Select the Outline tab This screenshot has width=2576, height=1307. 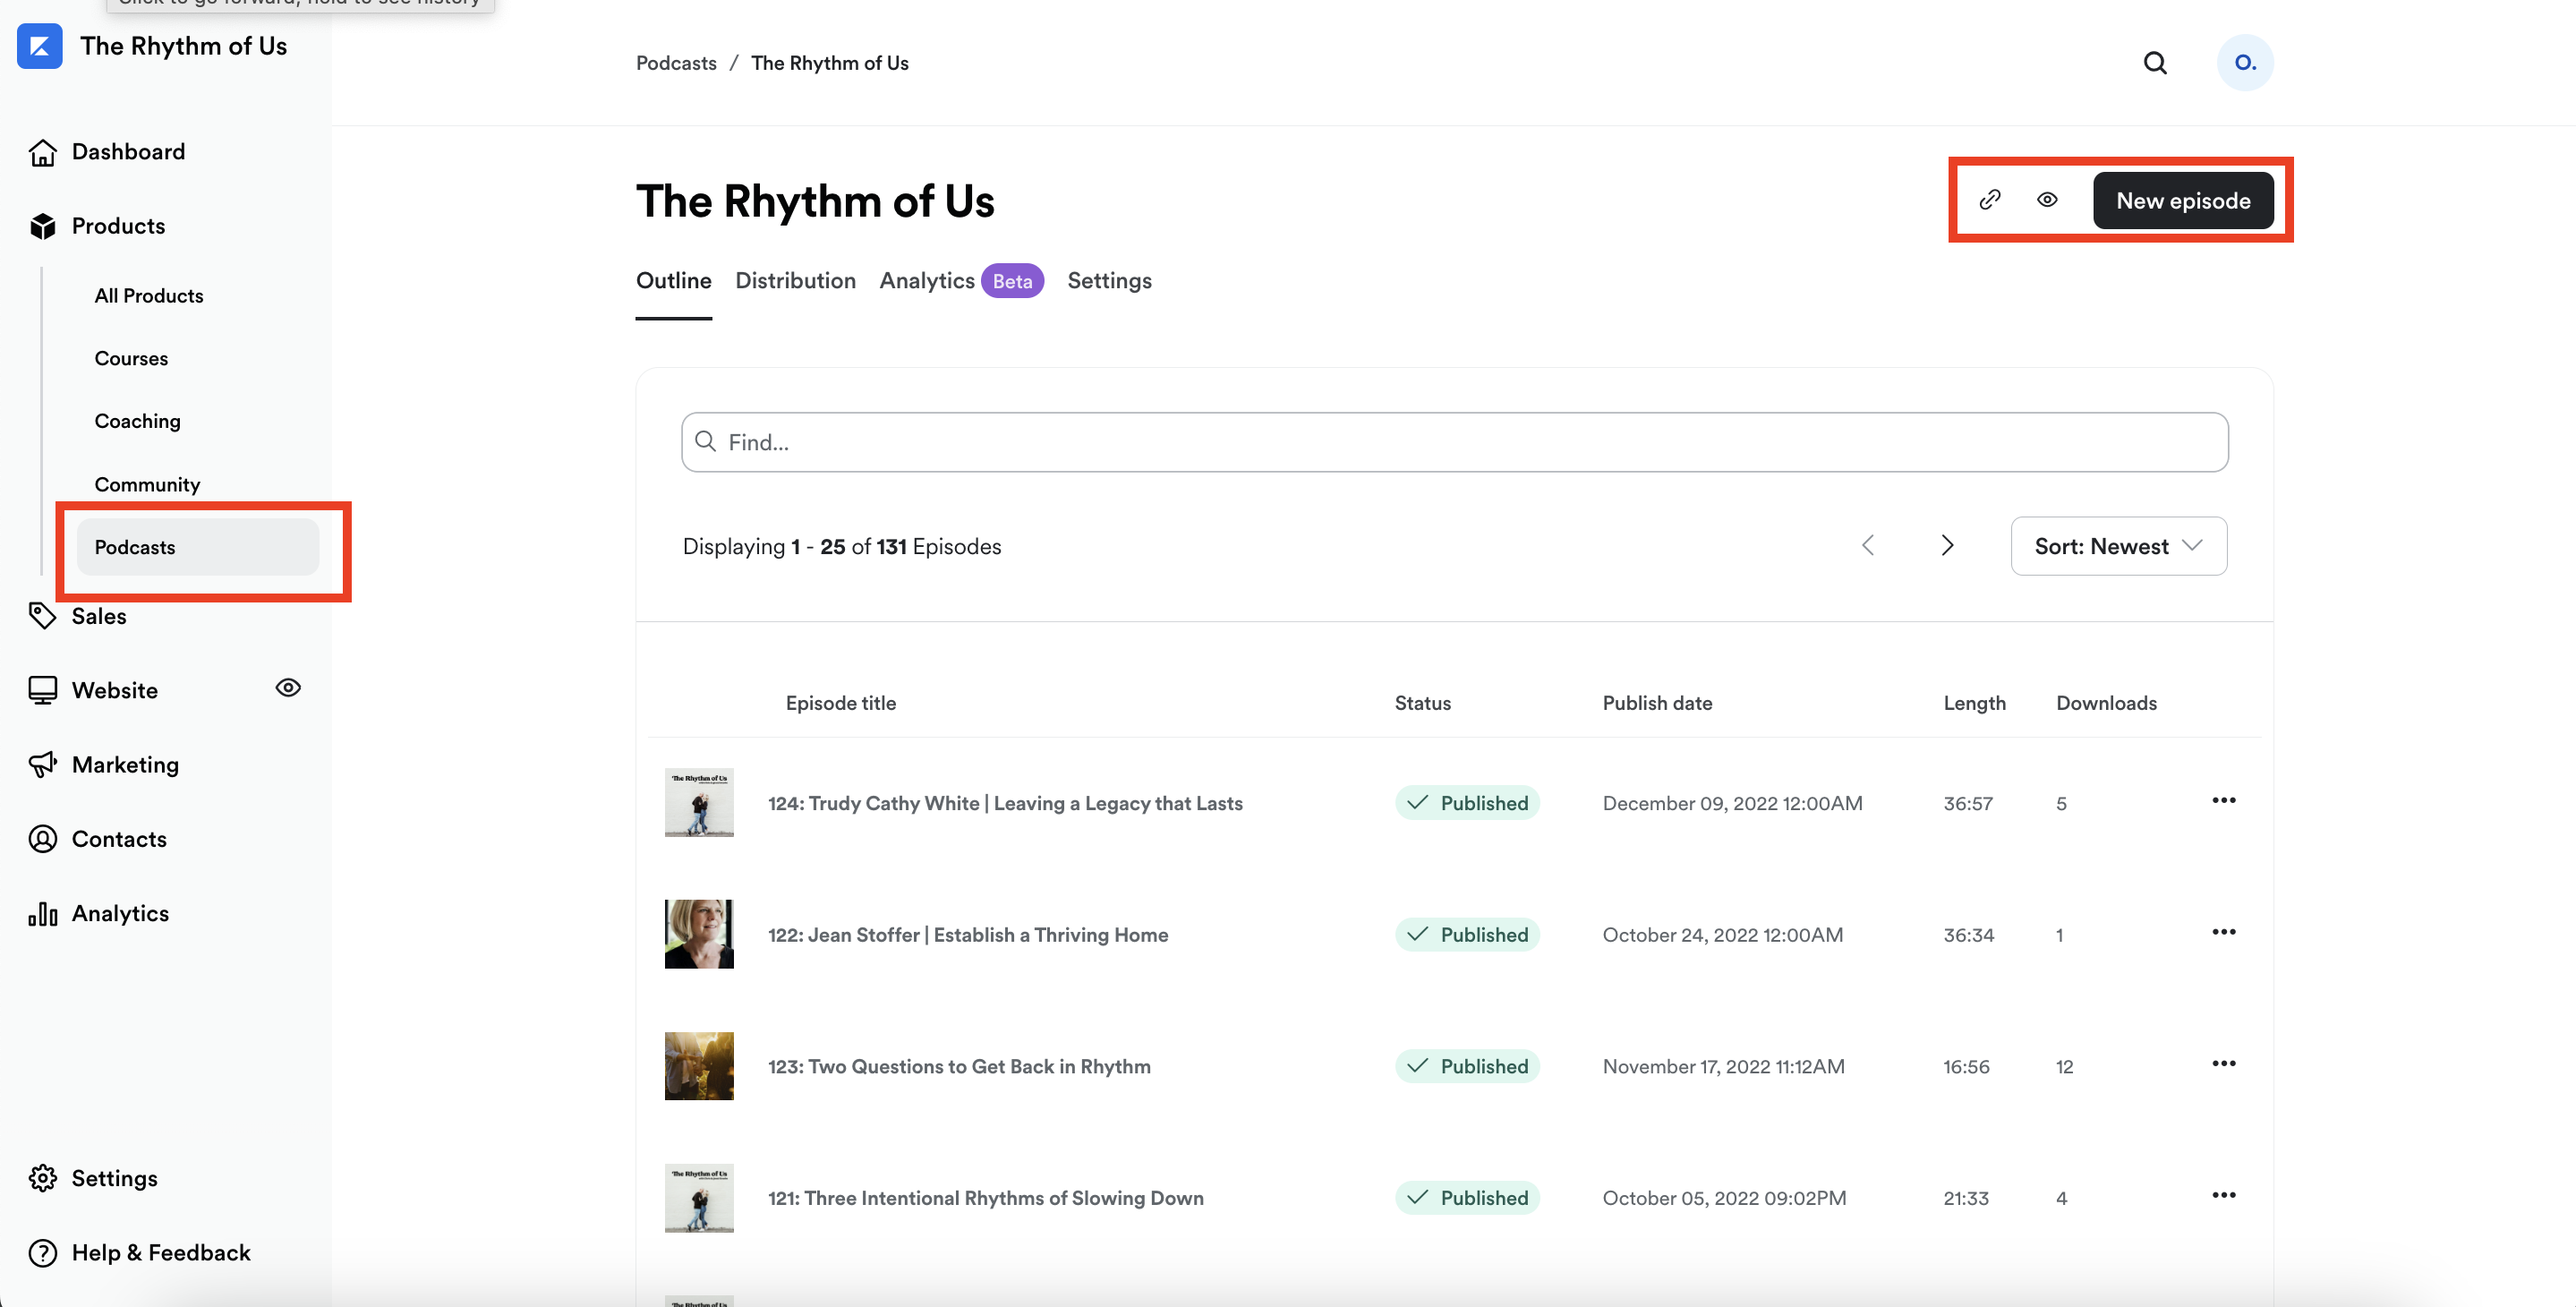[x=673, y=281]
